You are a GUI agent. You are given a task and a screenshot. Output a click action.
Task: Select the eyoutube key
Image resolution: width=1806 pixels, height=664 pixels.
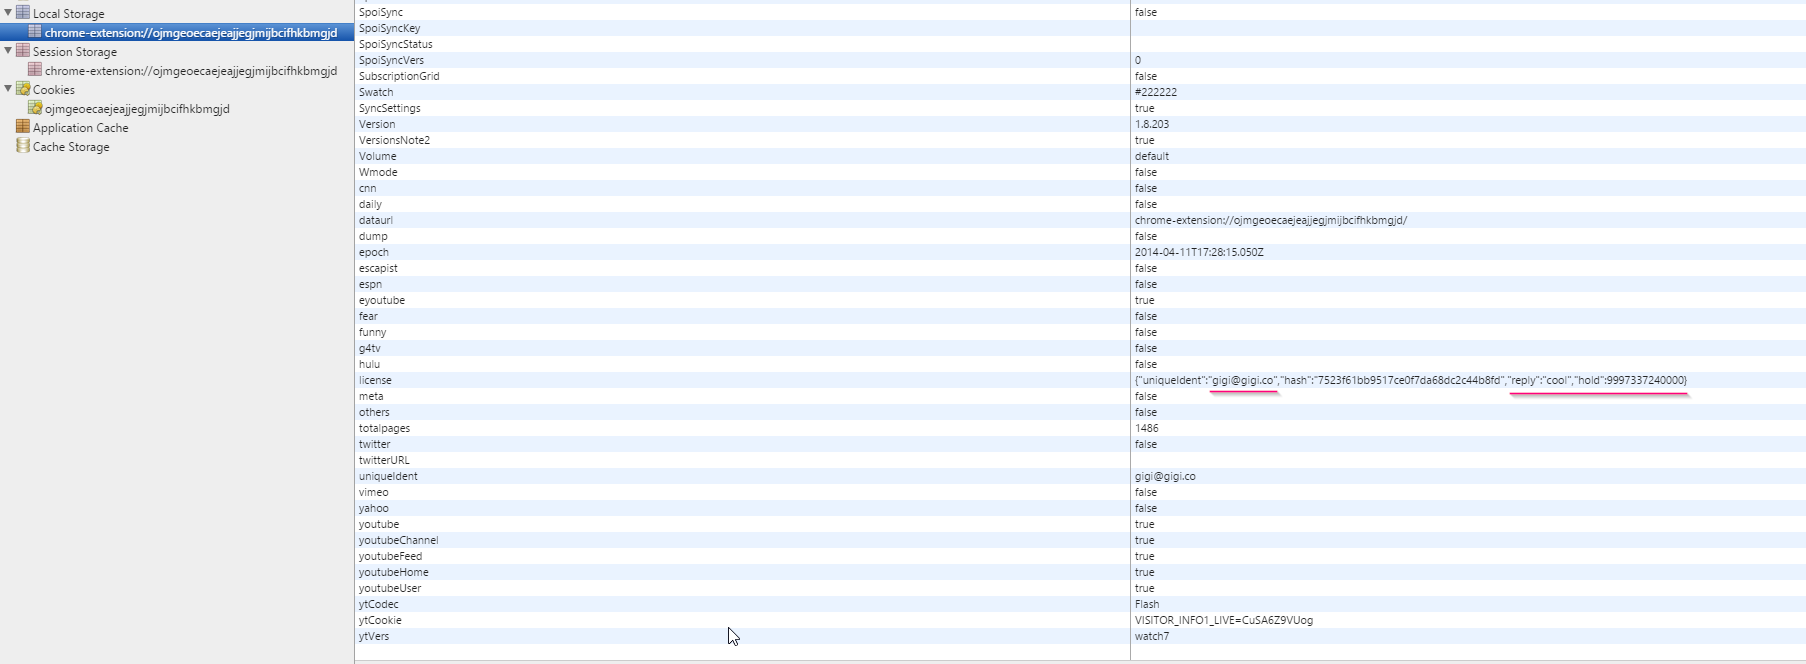pos(382,300)
